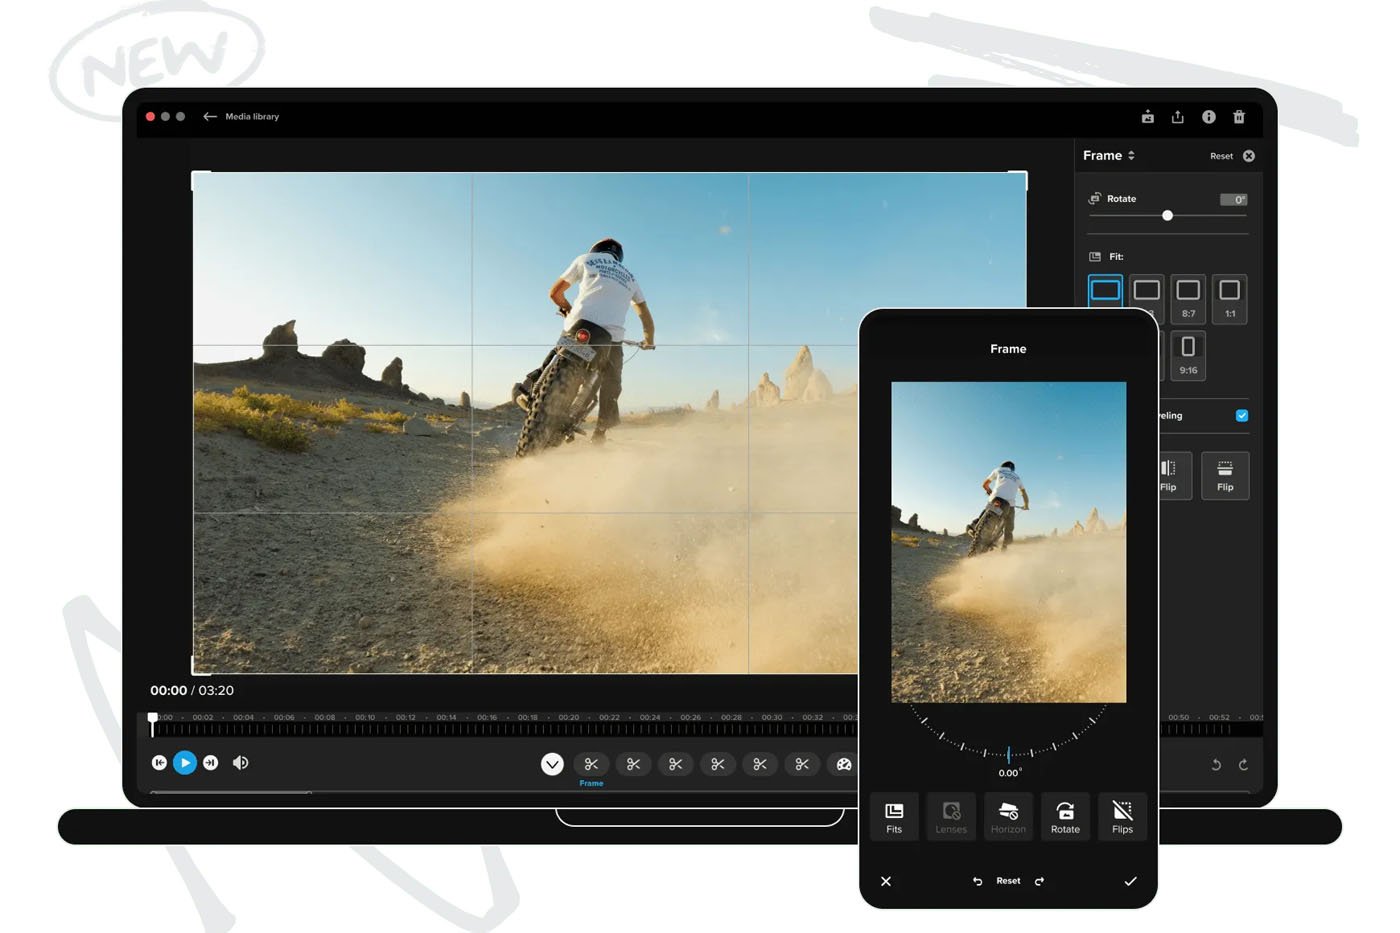This screenshot has height=933, width=1400.
Task: Open Rotate on the phone toolbar
Action: click(x=1065, y=817)
